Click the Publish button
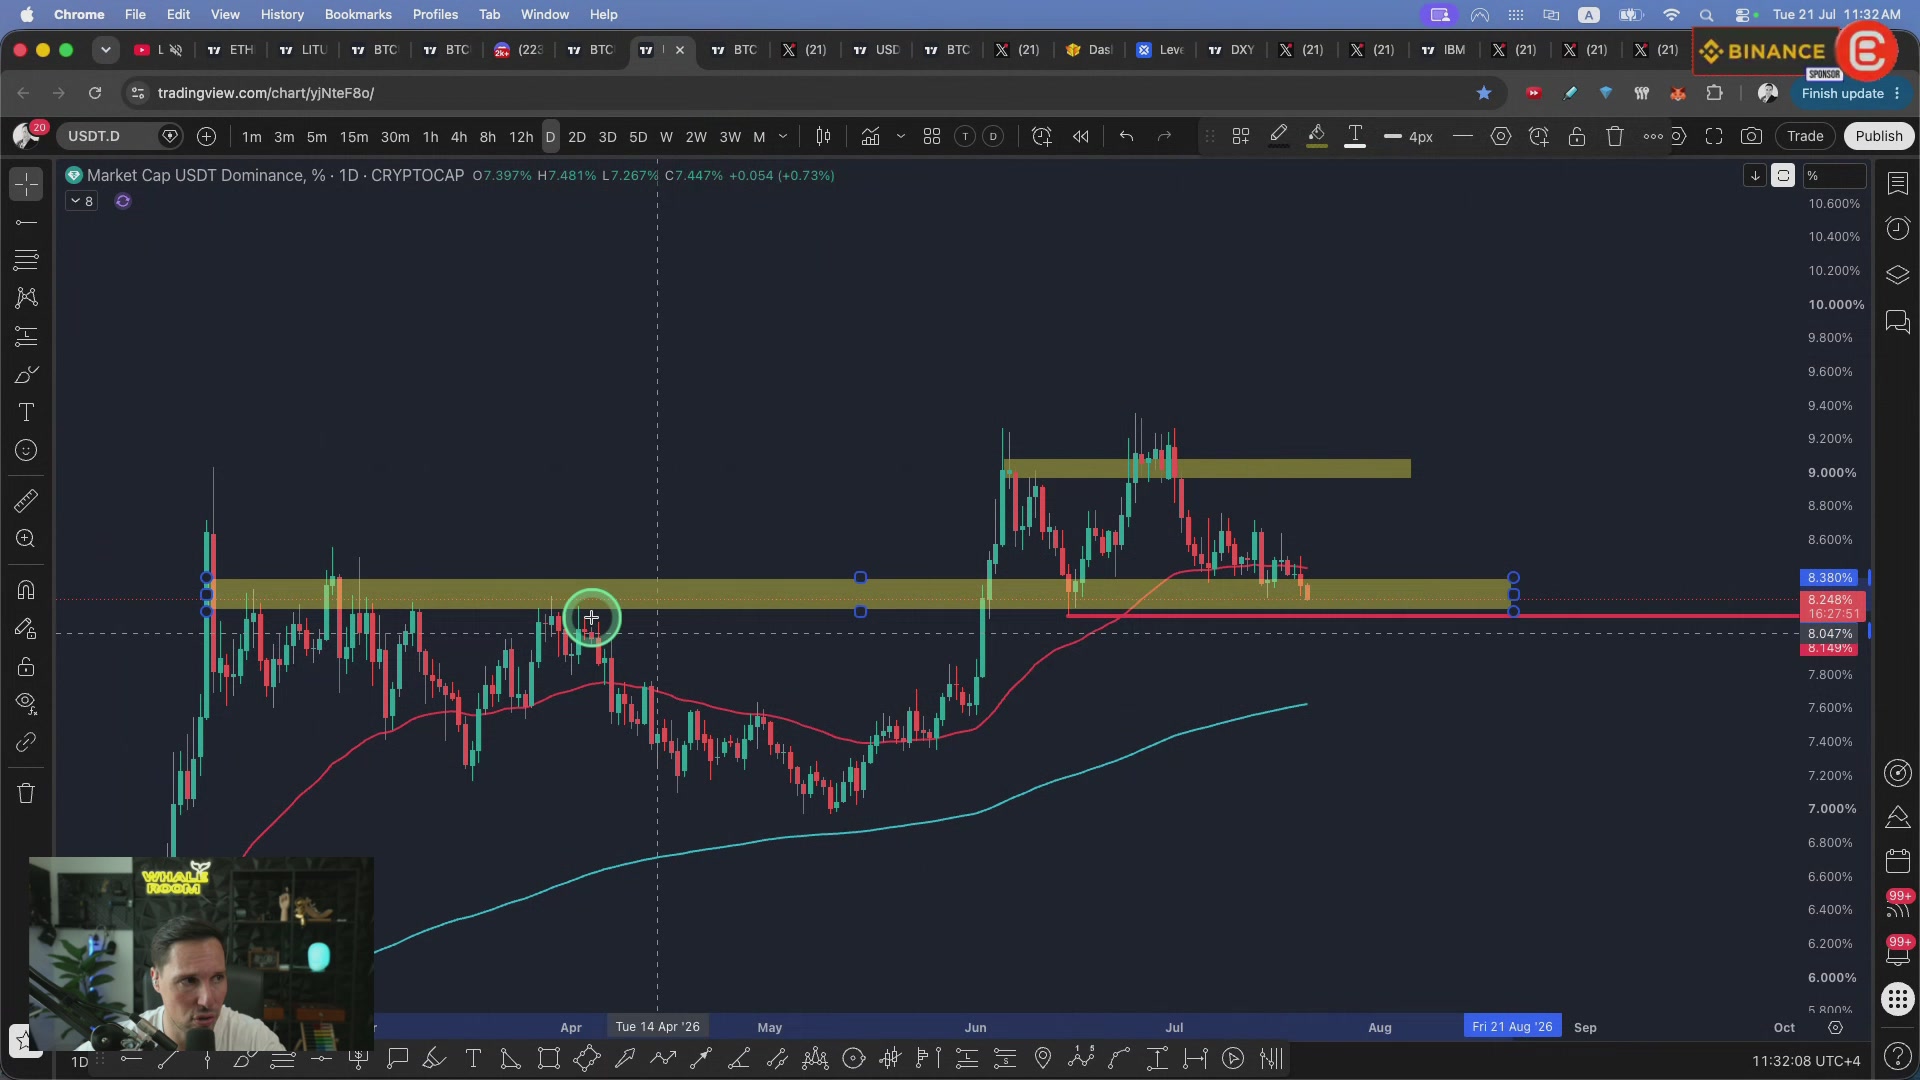 pos(1879,137)
